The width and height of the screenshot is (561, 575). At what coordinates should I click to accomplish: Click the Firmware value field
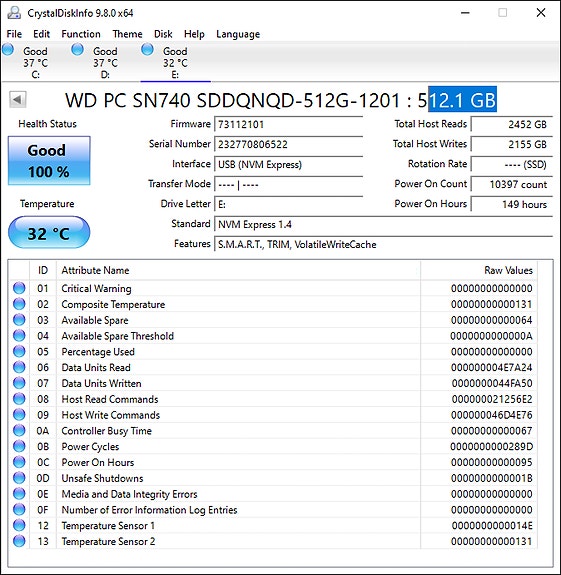(288, 124)
